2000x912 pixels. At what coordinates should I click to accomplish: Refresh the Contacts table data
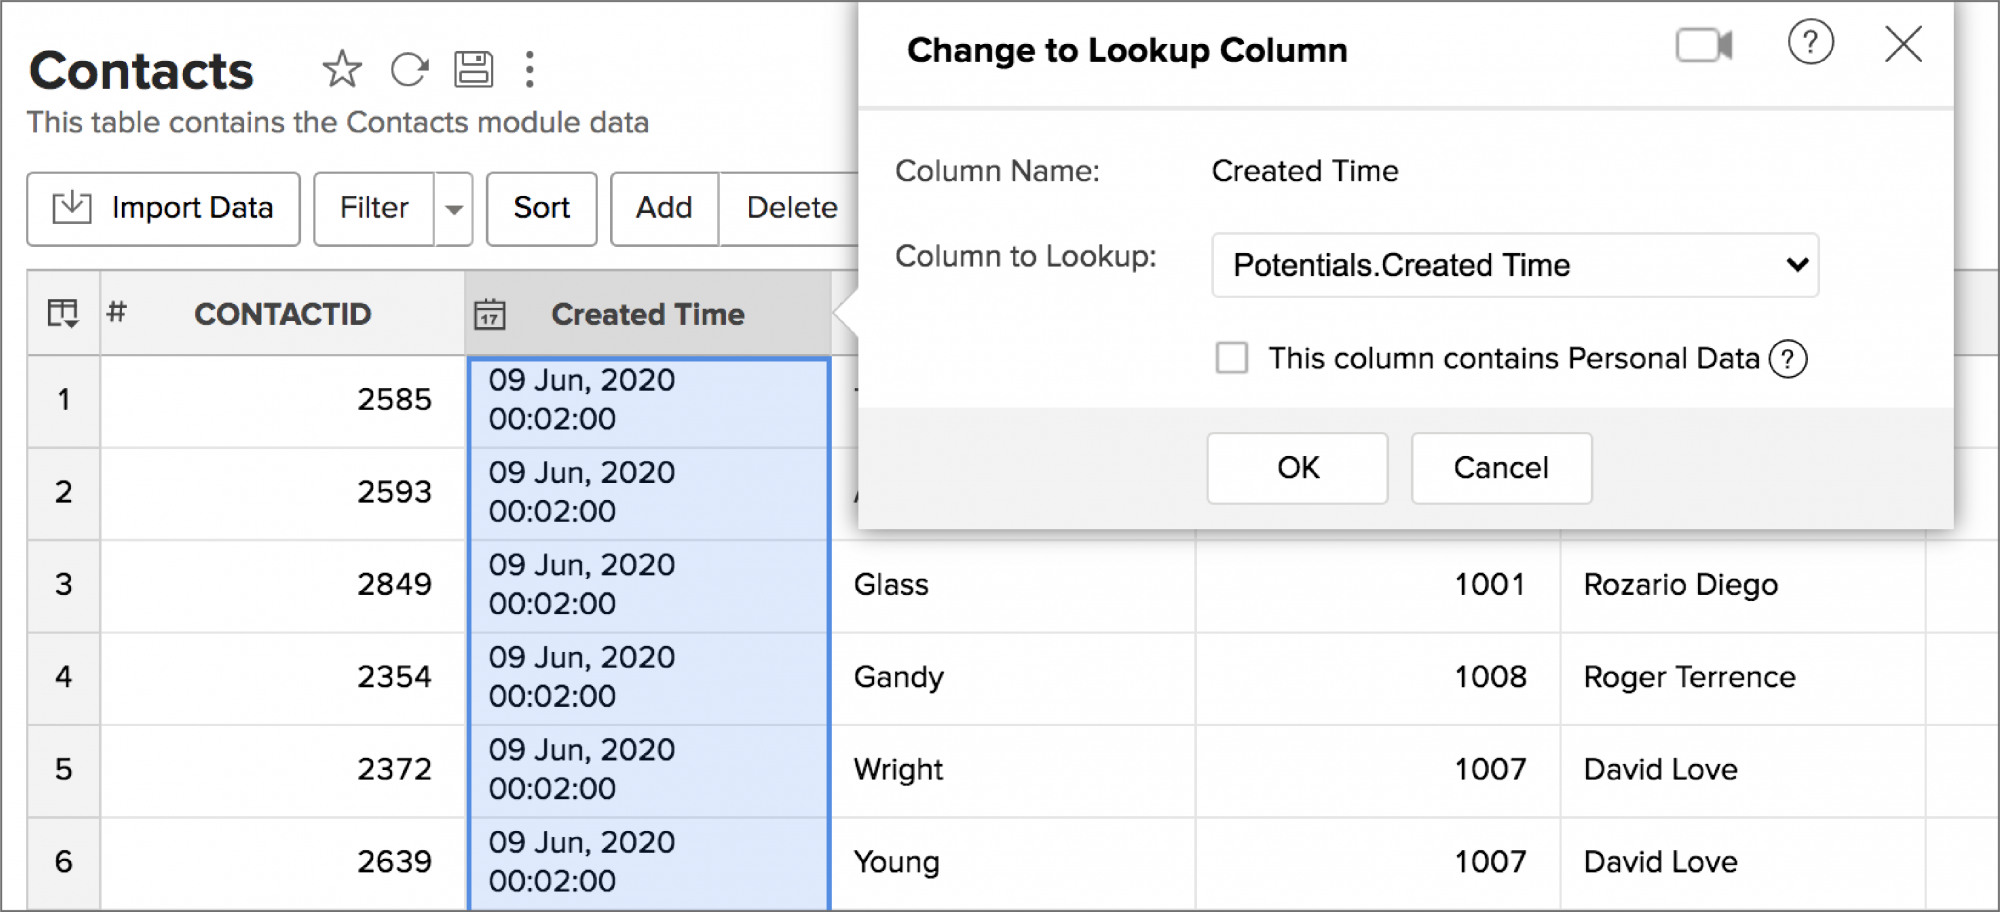click(408, 70)
